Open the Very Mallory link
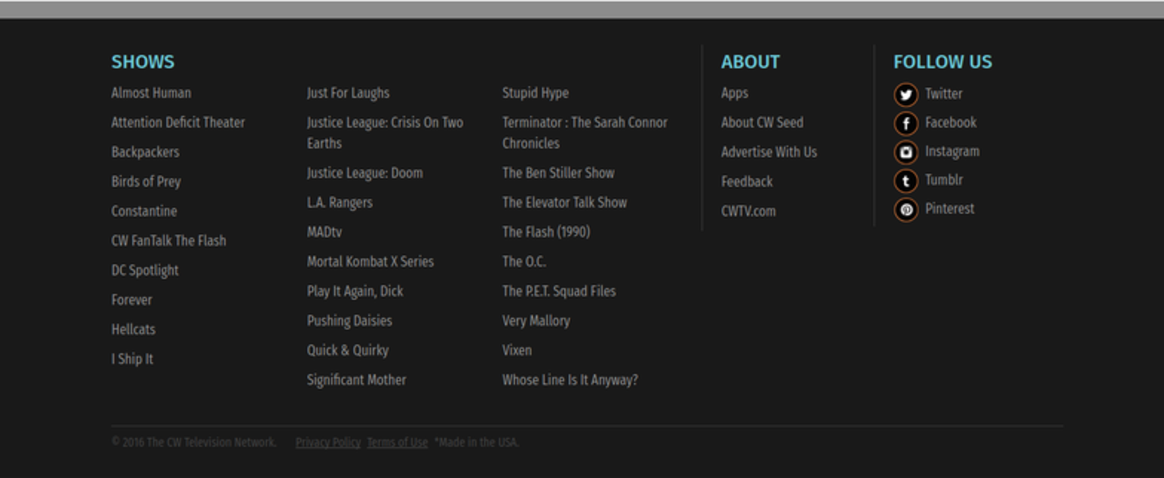This screenshot has width=1164, height=478. pyautogui.click(x=536, y=321)
